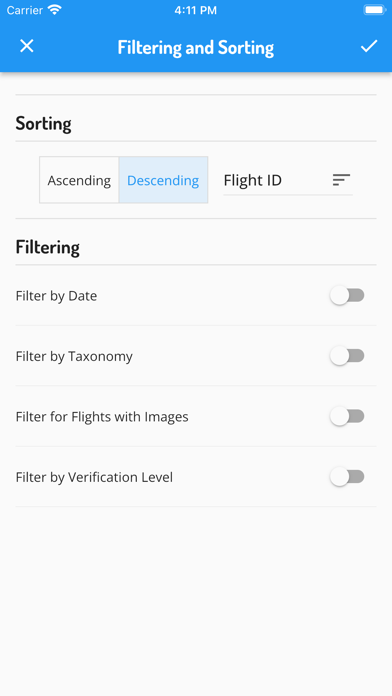Select Ascending sort order
This screenshot has width=392, height=696.
pos(79,180)
